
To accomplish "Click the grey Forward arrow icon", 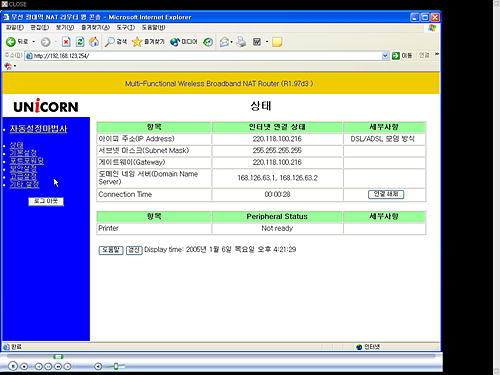I will click(x=46, y=42).
